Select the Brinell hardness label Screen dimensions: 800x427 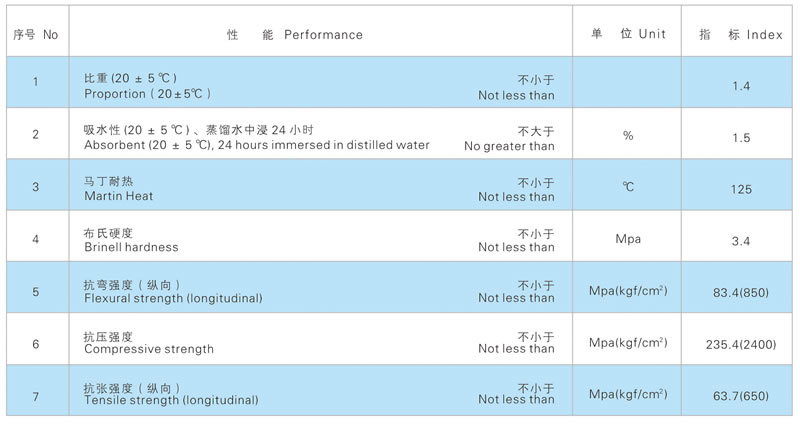coord(131,247)
